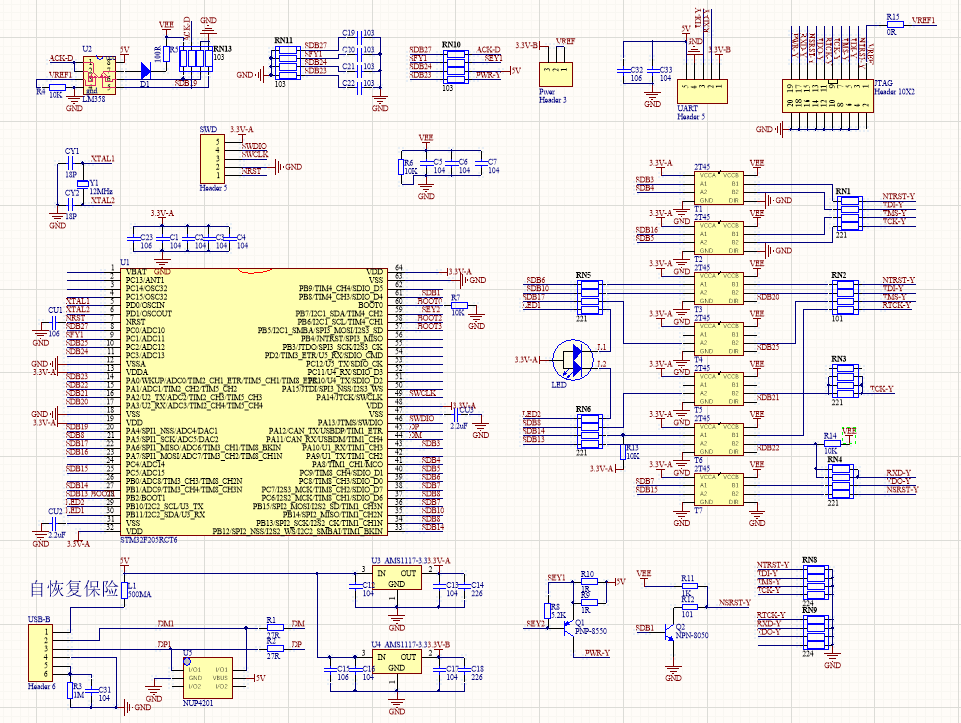Select the R7 10K resistor symbol
The width and height of the screenshot is (961, 723).
tap(459, 305)
